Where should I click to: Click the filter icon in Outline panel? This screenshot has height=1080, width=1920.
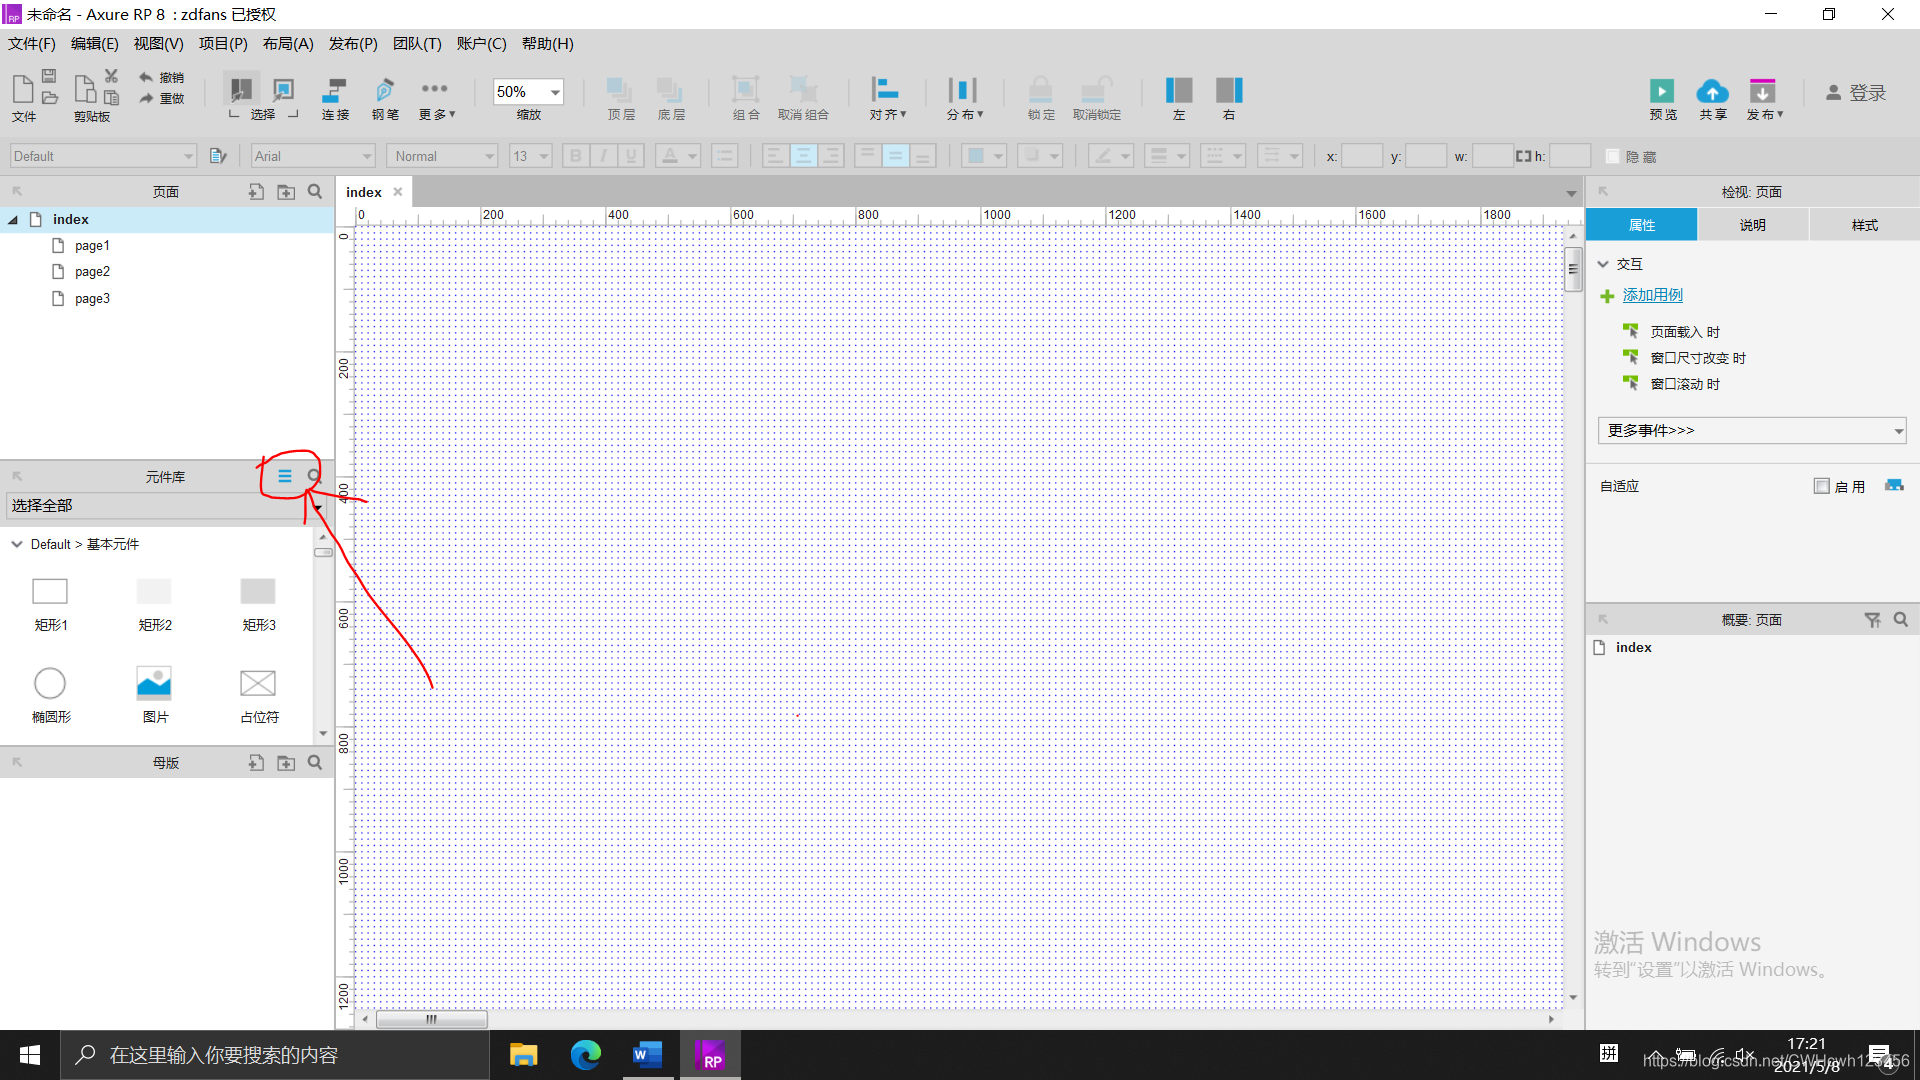tap(1872, 620)
